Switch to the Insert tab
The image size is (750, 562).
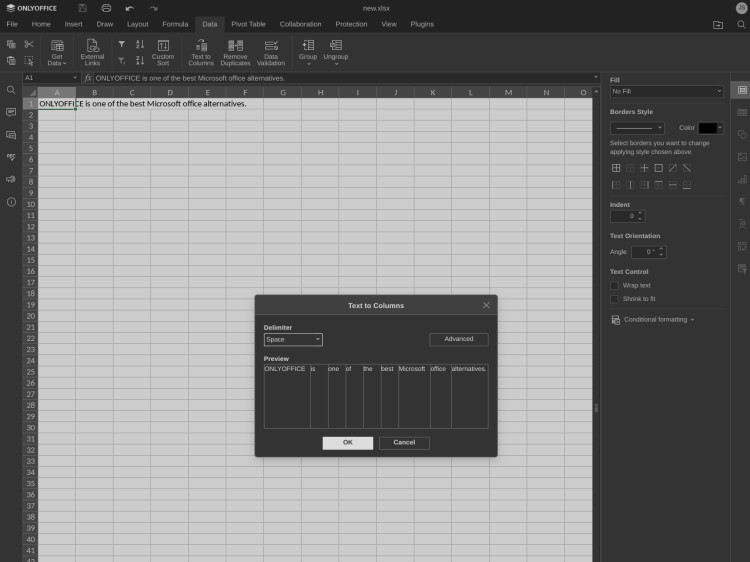point(74,24)
